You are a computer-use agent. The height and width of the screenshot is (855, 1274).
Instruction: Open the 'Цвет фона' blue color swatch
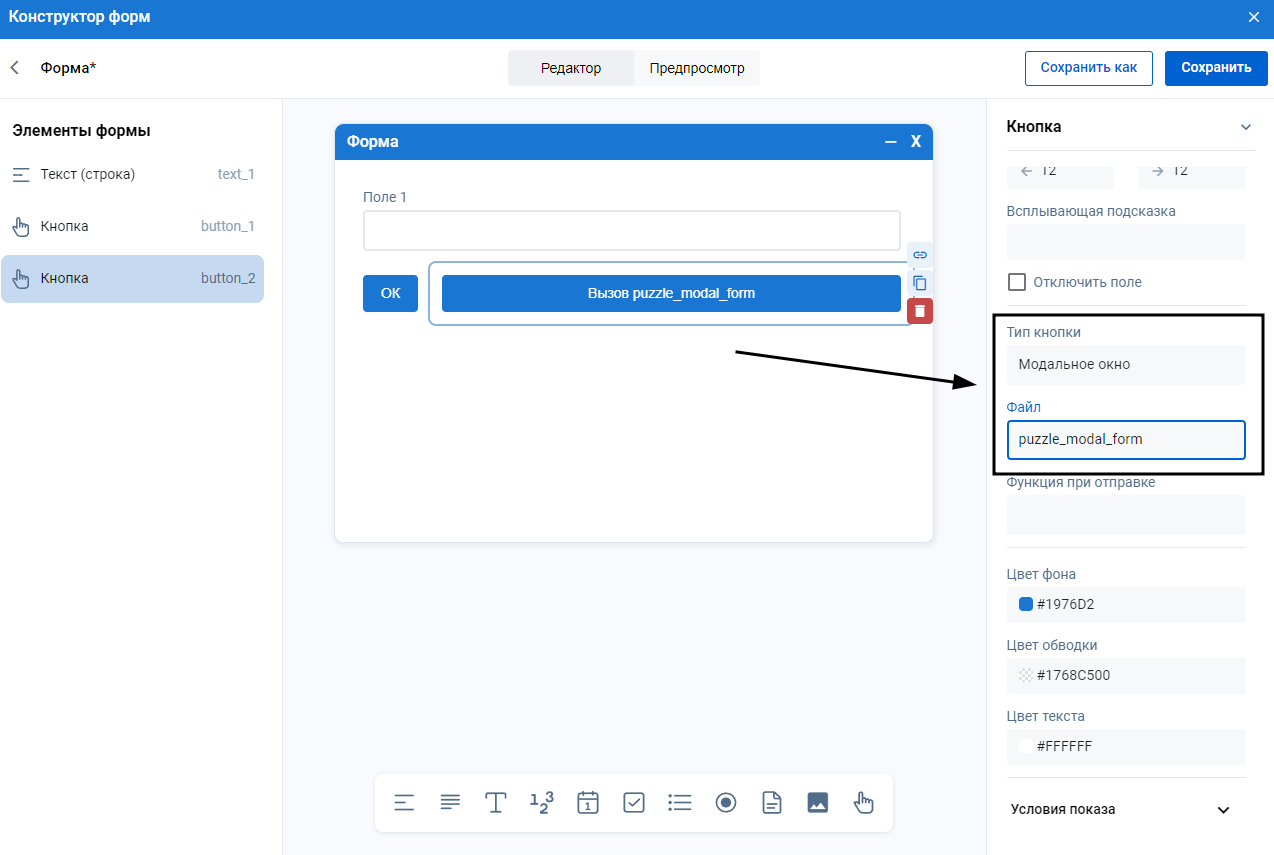pos(1025,604)
